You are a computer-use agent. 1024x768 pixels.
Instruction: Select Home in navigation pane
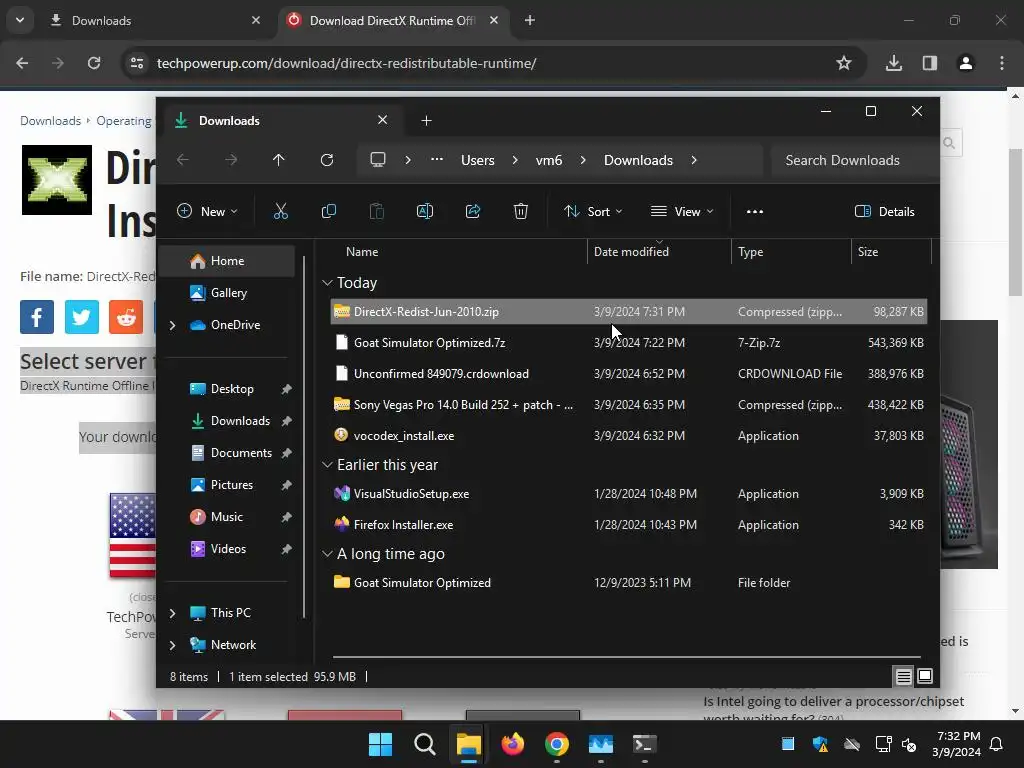coord(227,261)
